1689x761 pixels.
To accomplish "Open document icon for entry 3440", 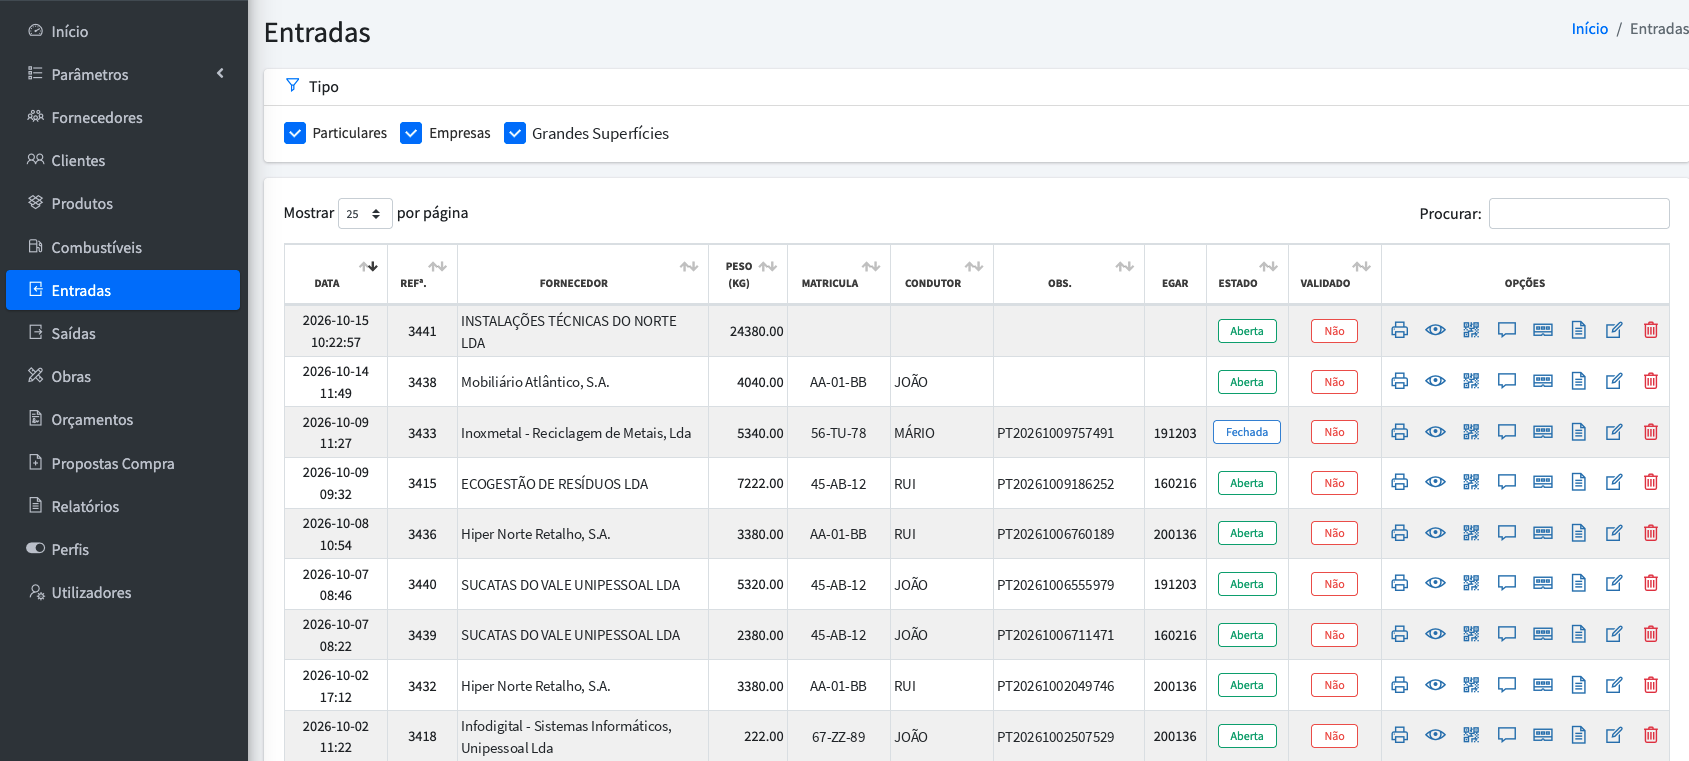I will 1579,583.
